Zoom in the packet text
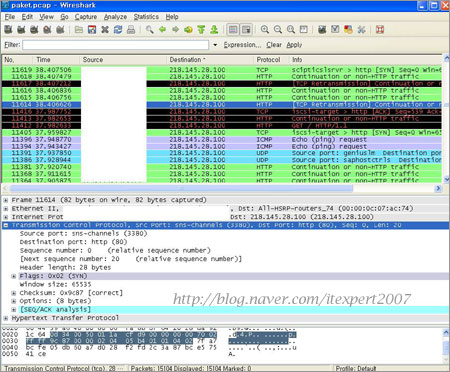This screenshot has height=372, width=450. (x=265, y=30)
